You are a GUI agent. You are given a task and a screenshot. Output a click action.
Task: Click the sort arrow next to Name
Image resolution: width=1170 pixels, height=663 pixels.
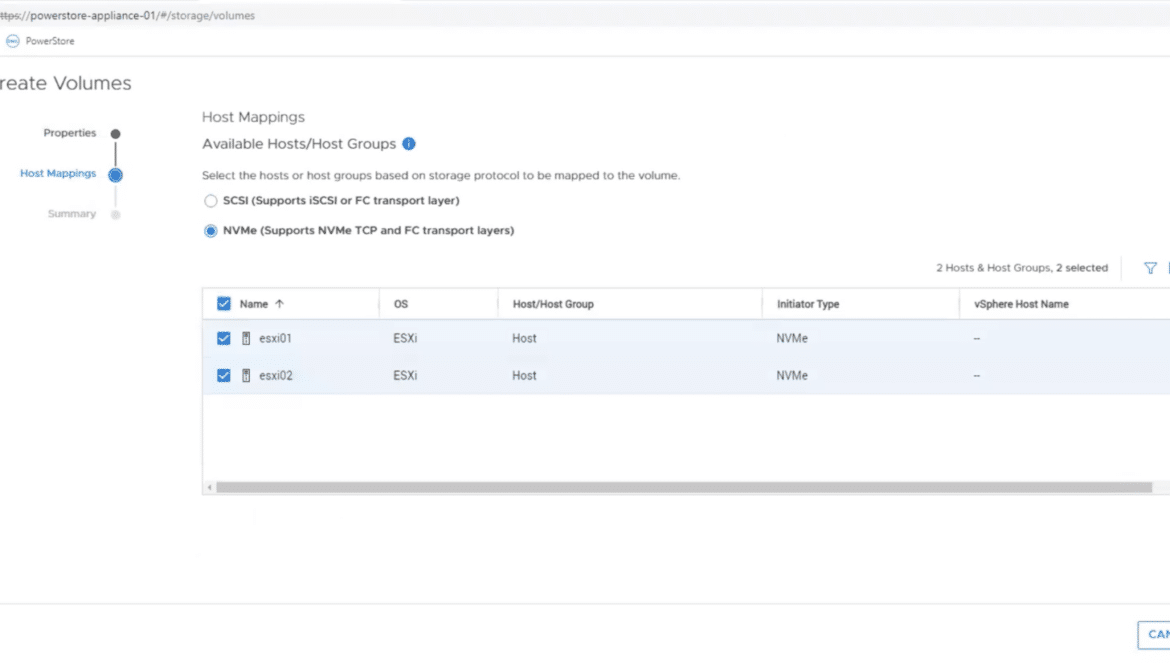280,304
